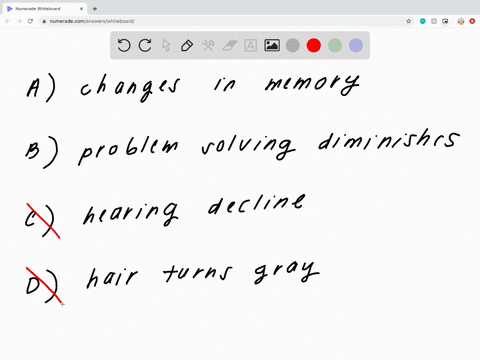Select the pen drawing tool

click(187, 45)
